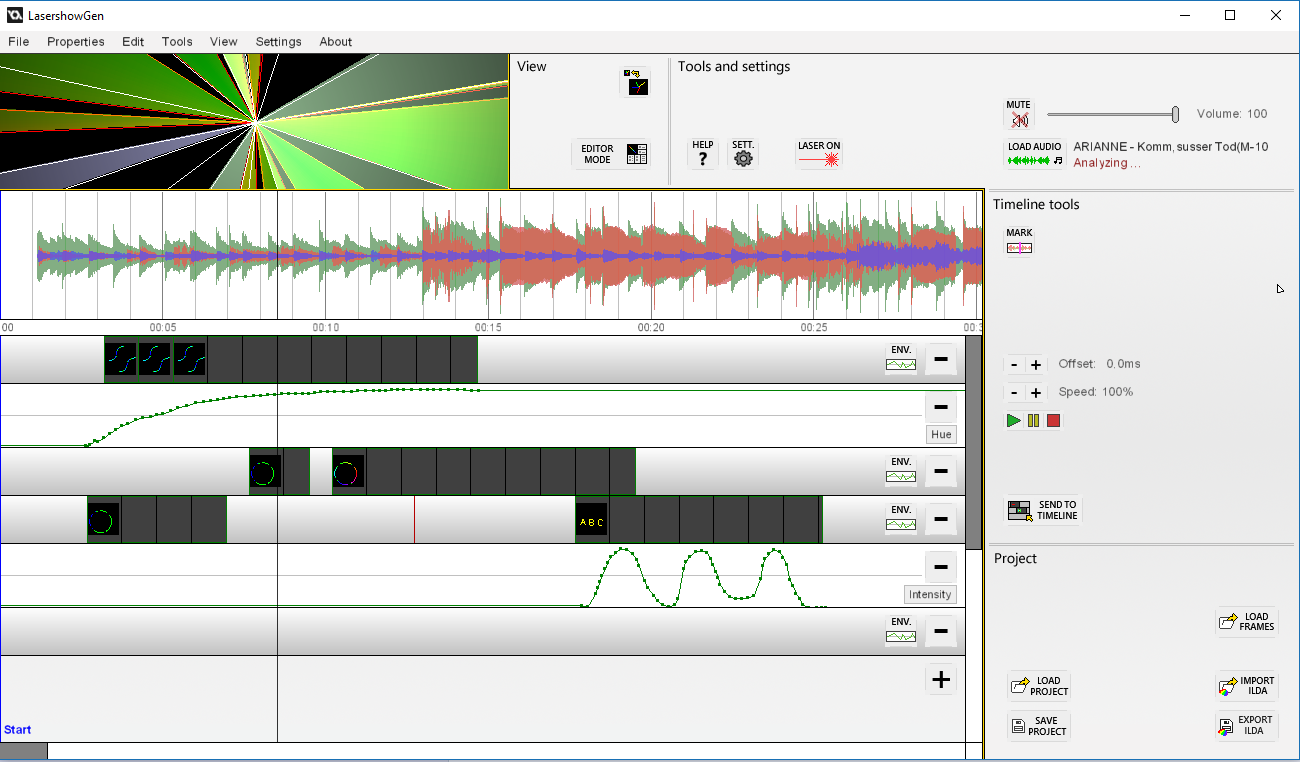Screen dimensions: 1300x762
Task: Open the Sett. gear icon
Action: tap(743, 153)
